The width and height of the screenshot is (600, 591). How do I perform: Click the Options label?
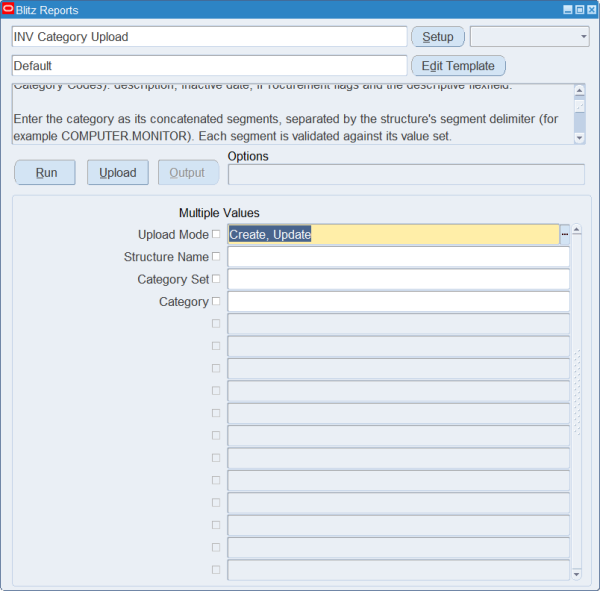(x=248, y=156)
